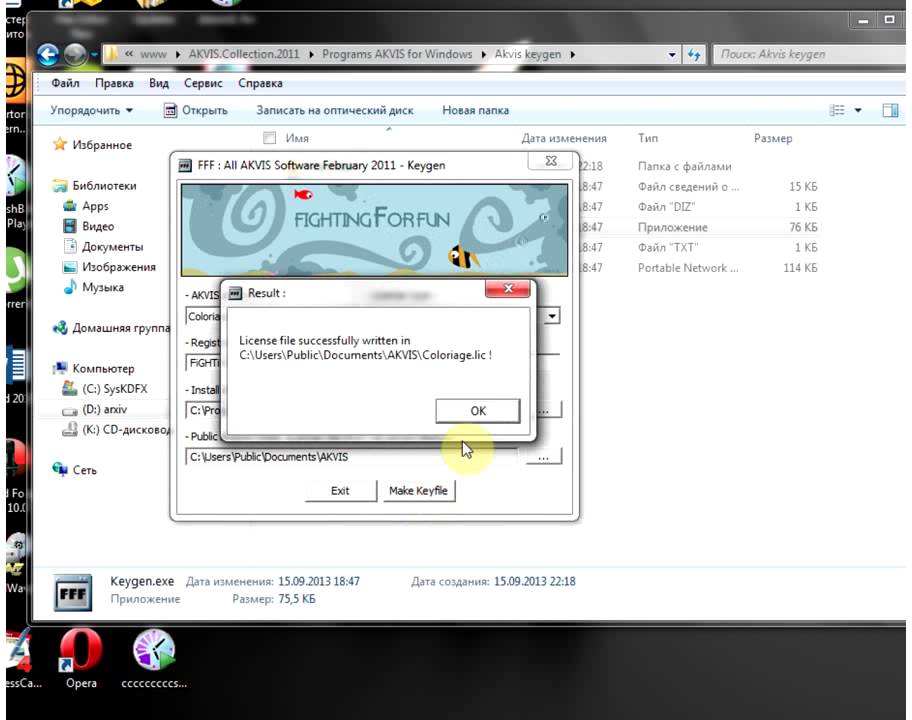912x720 pixels.
Task: Select the Portable Network ... row
Action: (x=688, y=268)
